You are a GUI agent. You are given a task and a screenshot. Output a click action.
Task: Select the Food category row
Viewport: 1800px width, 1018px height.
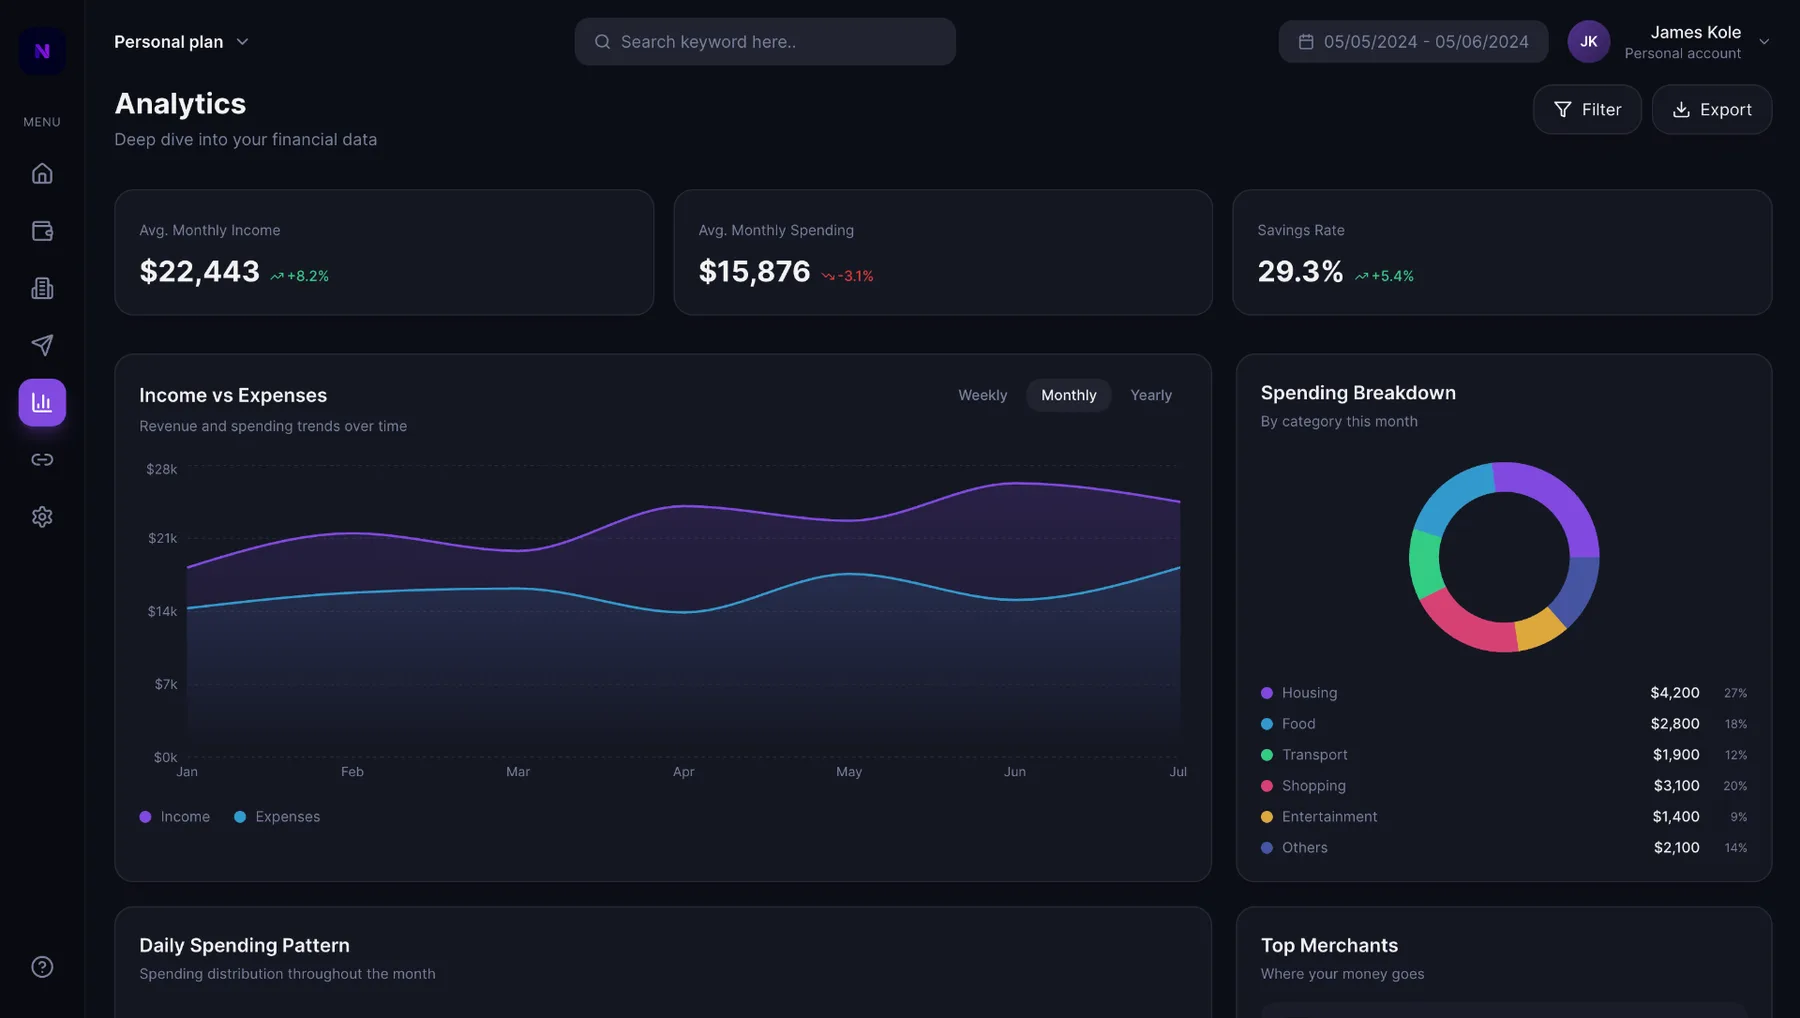point(1503,724)
